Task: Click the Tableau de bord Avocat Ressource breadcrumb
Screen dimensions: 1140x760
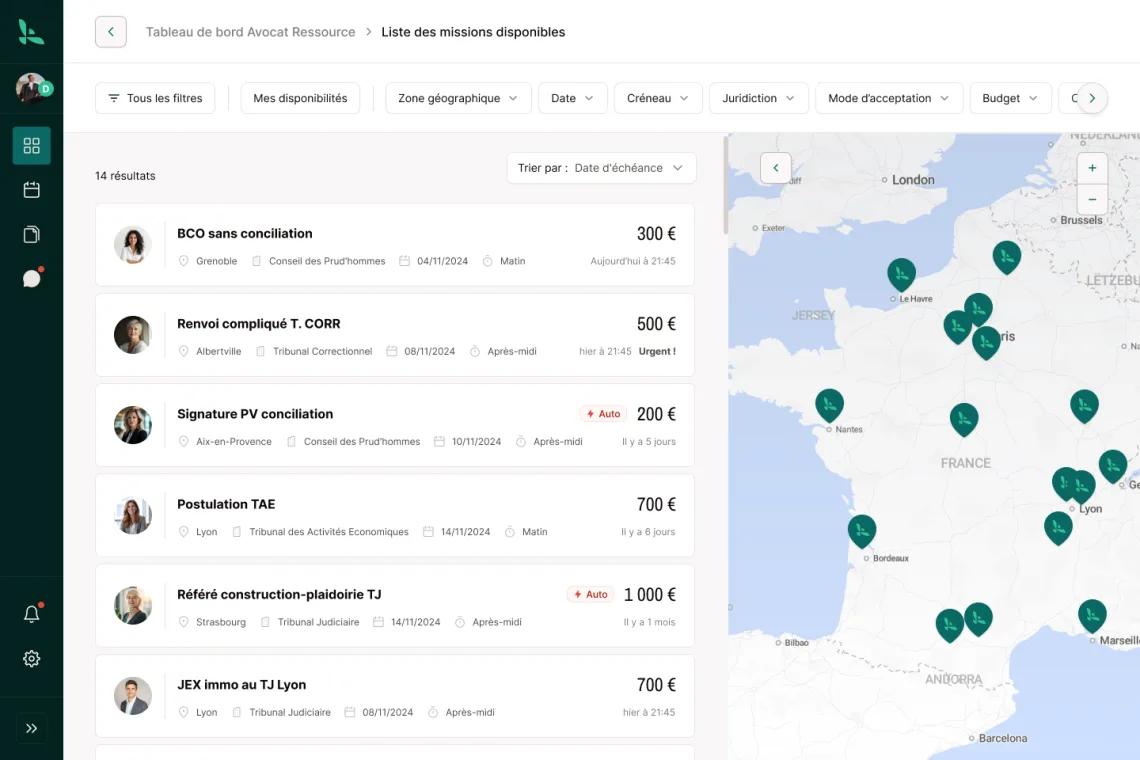Action: (x=251, y=32)
